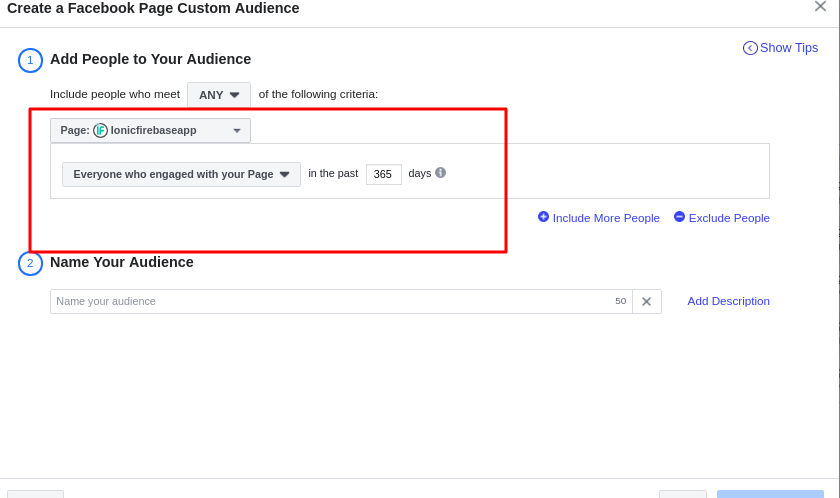840x498 pixels.
Task: Open the ANY criteria dropdown
Action: click(x=219, y=95)
